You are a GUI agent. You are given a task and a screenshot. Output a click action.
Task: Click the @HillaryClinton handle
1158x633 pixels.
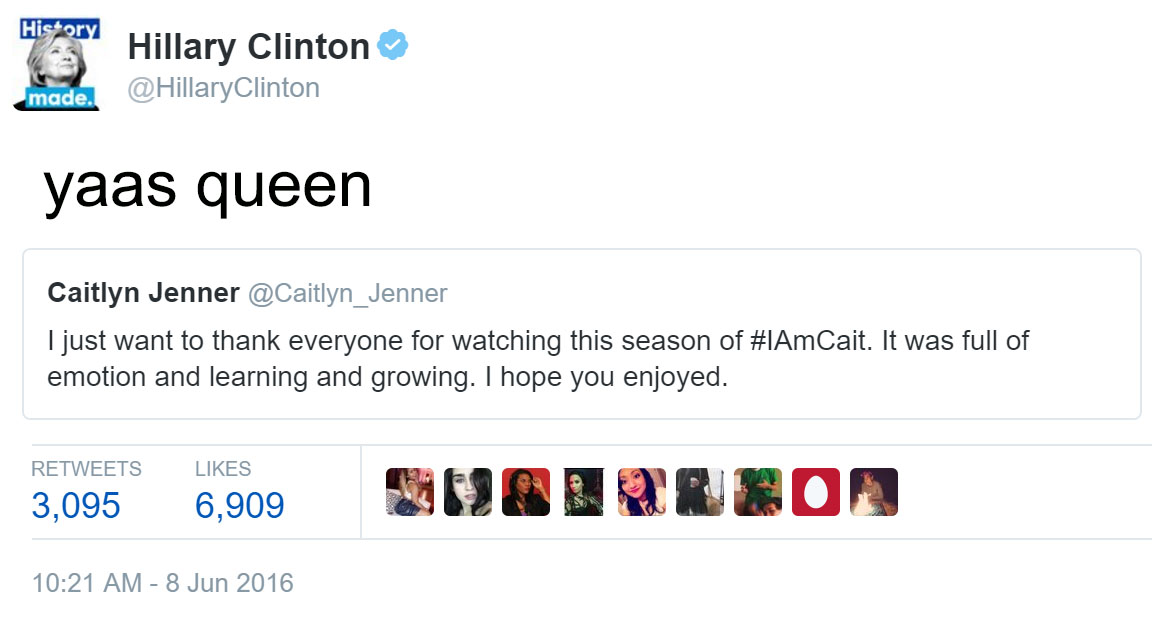pyautogui.click(x=224, y=88)
